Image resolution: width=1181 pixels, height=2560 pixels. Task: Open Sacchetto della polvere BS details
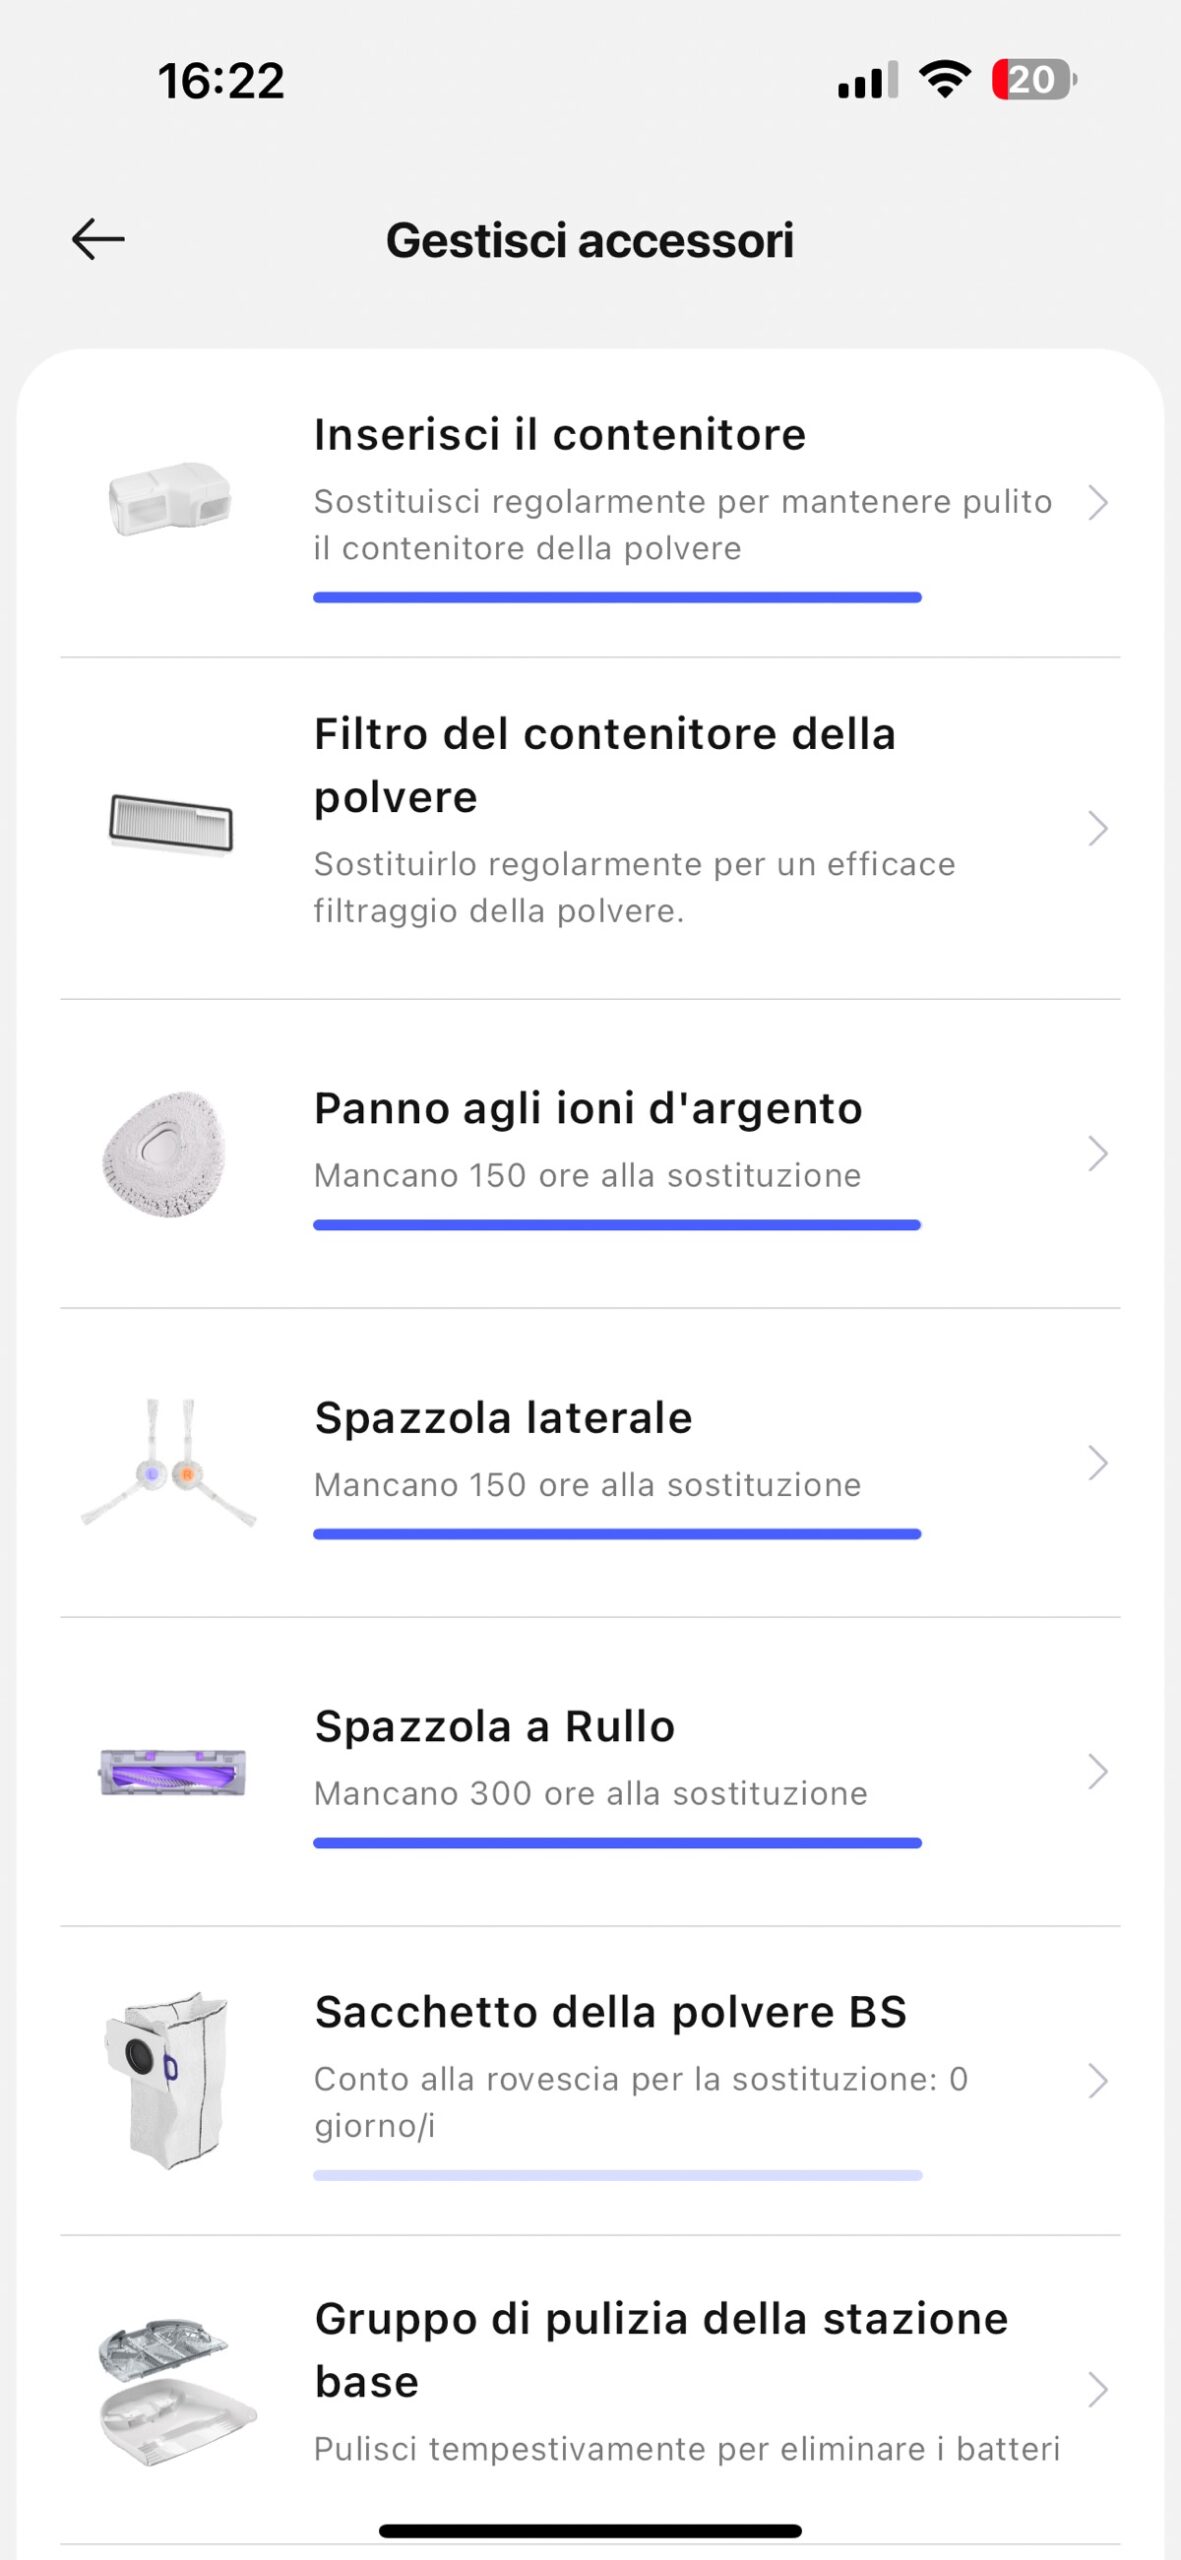[610, 2012]
